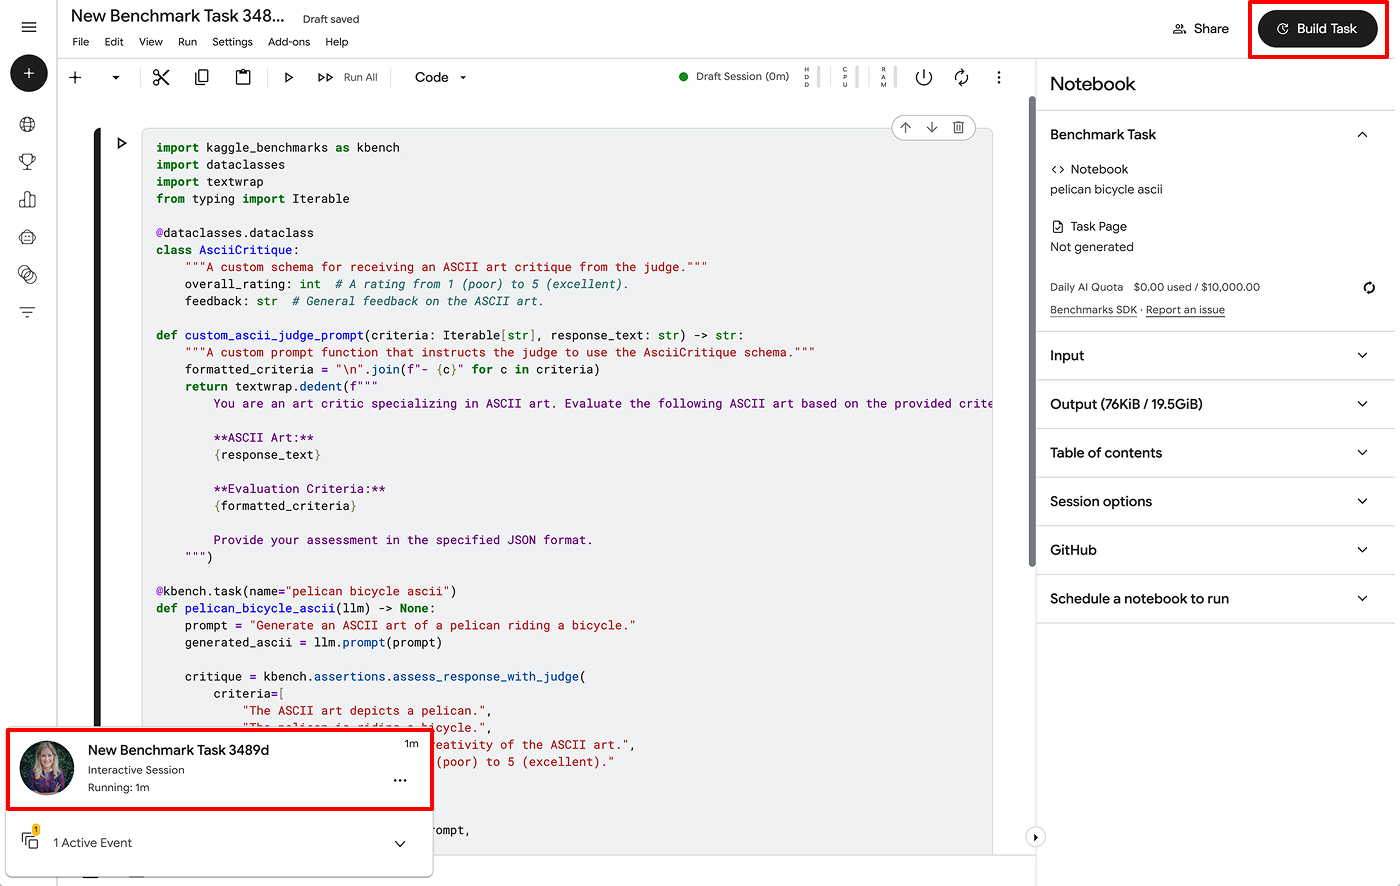Run the current cell from toolbar
Image resolution: width=1400 pixels, height=886 pixels.
coord(288,77)
